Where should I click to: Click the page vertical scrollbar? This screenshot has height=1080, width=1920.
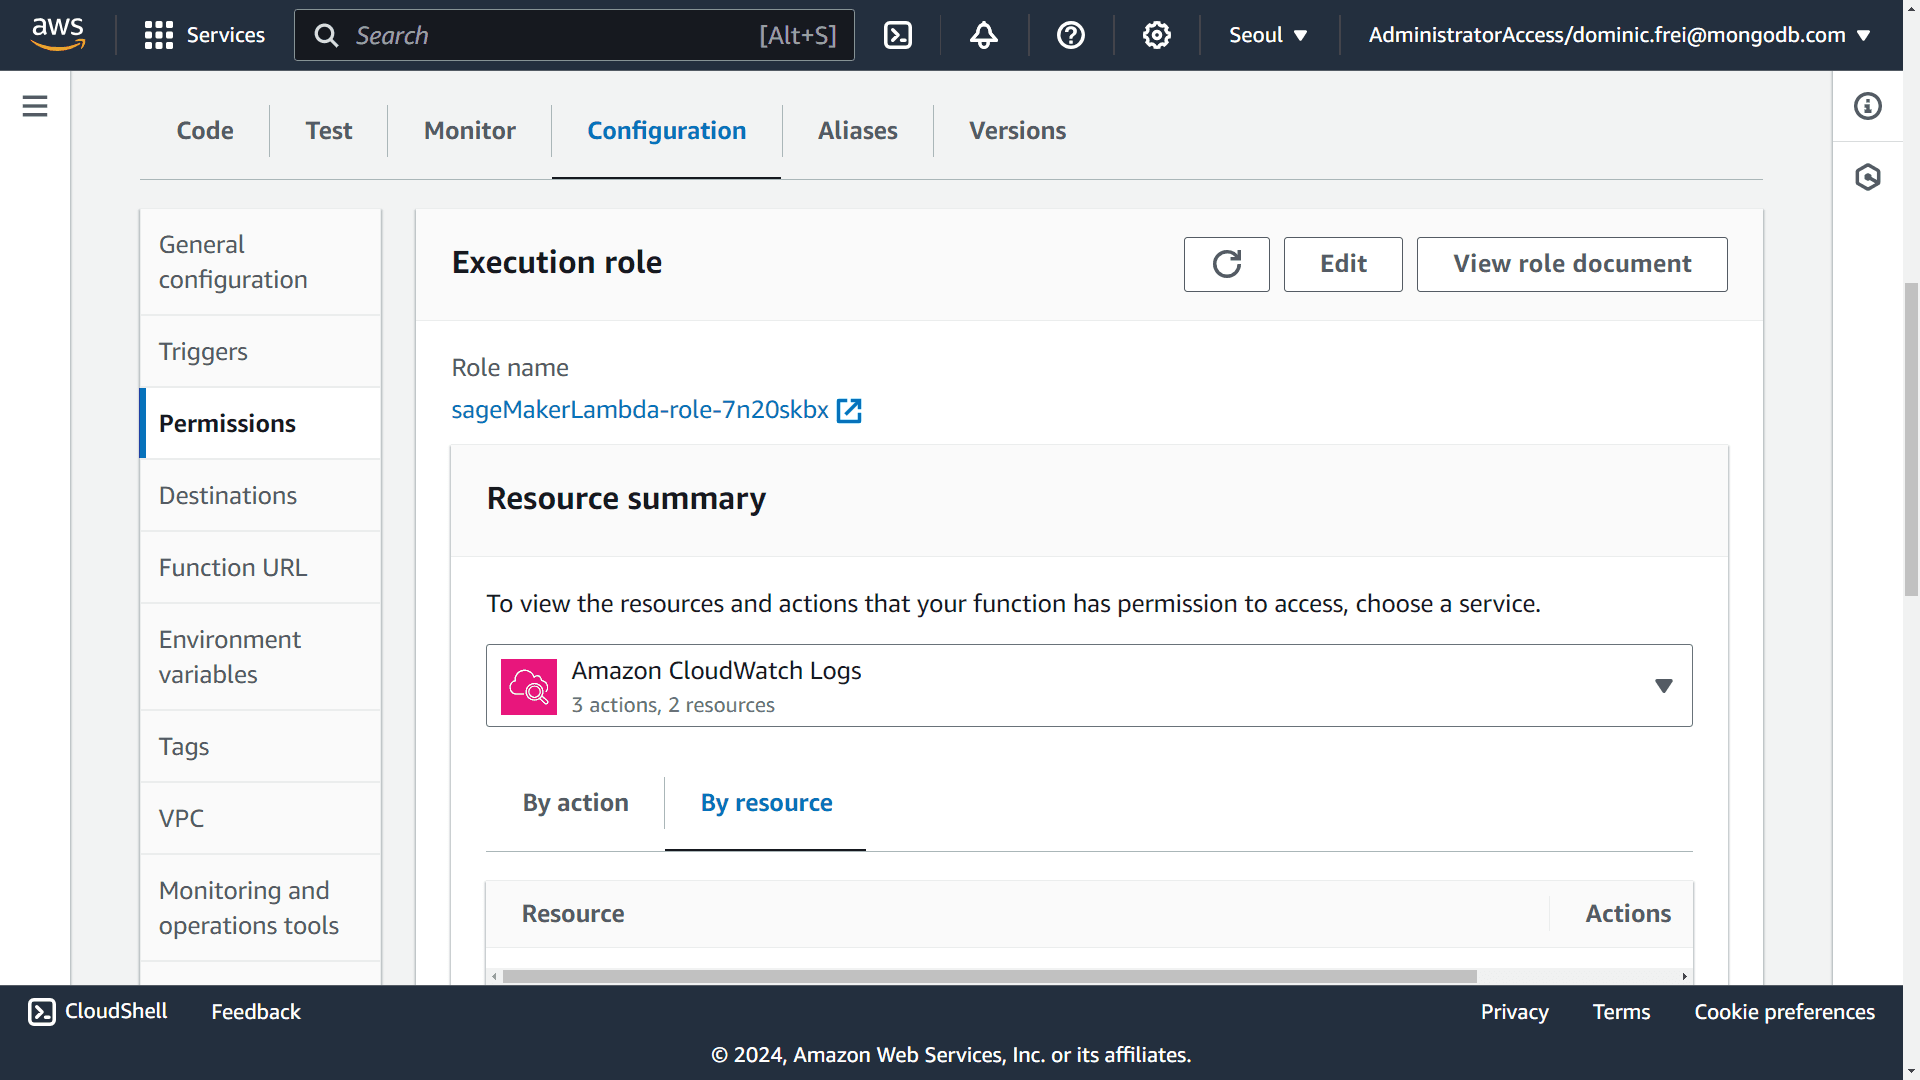1911,440
